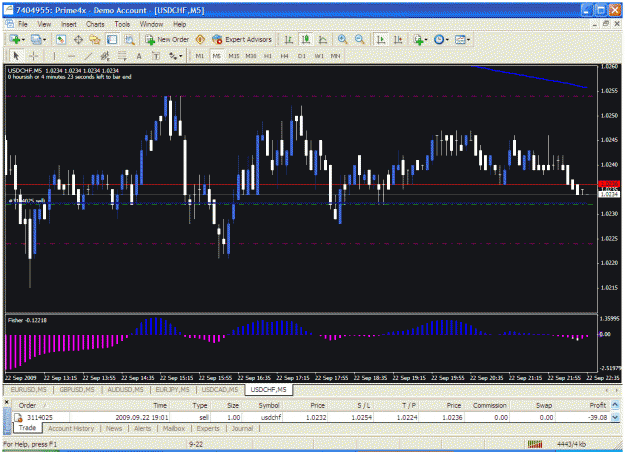Switch timeframe to D1
The height and width of the screenshot is (452, 625).
pyautogui.click(x=302, y=56)
